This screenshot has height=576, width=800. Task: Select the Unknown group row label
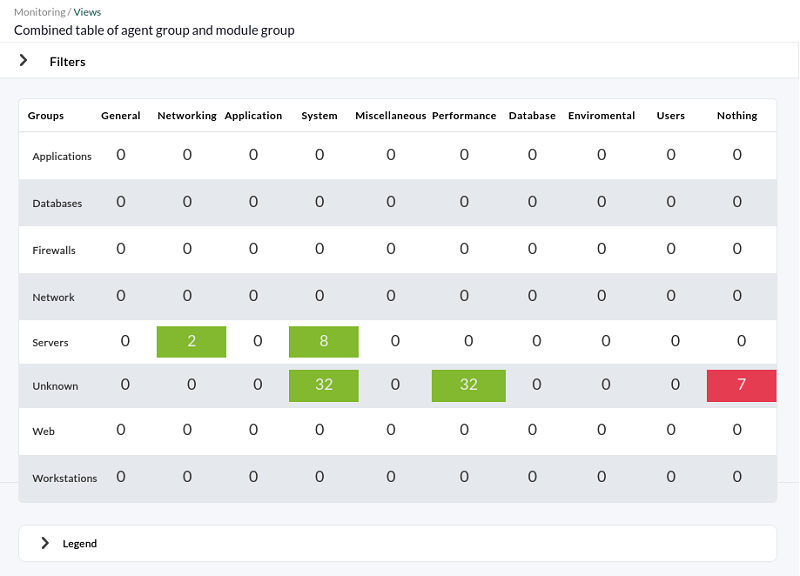[x=55, y=386]
